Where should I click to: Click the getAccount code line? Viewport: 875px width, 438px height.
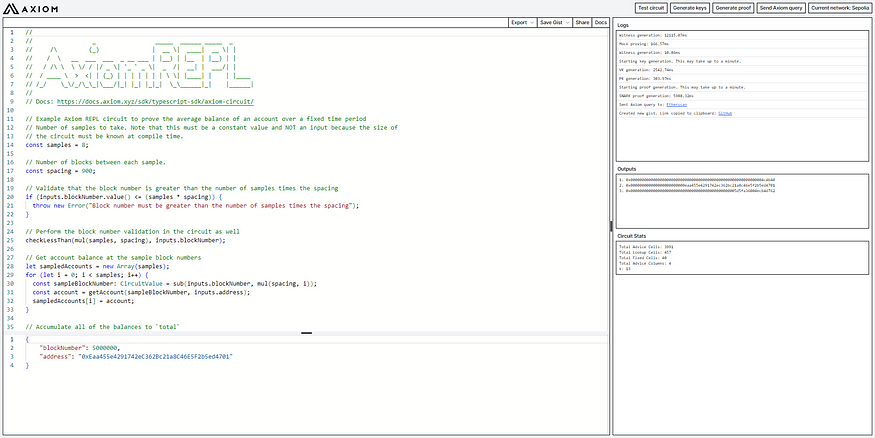(141, 292)
